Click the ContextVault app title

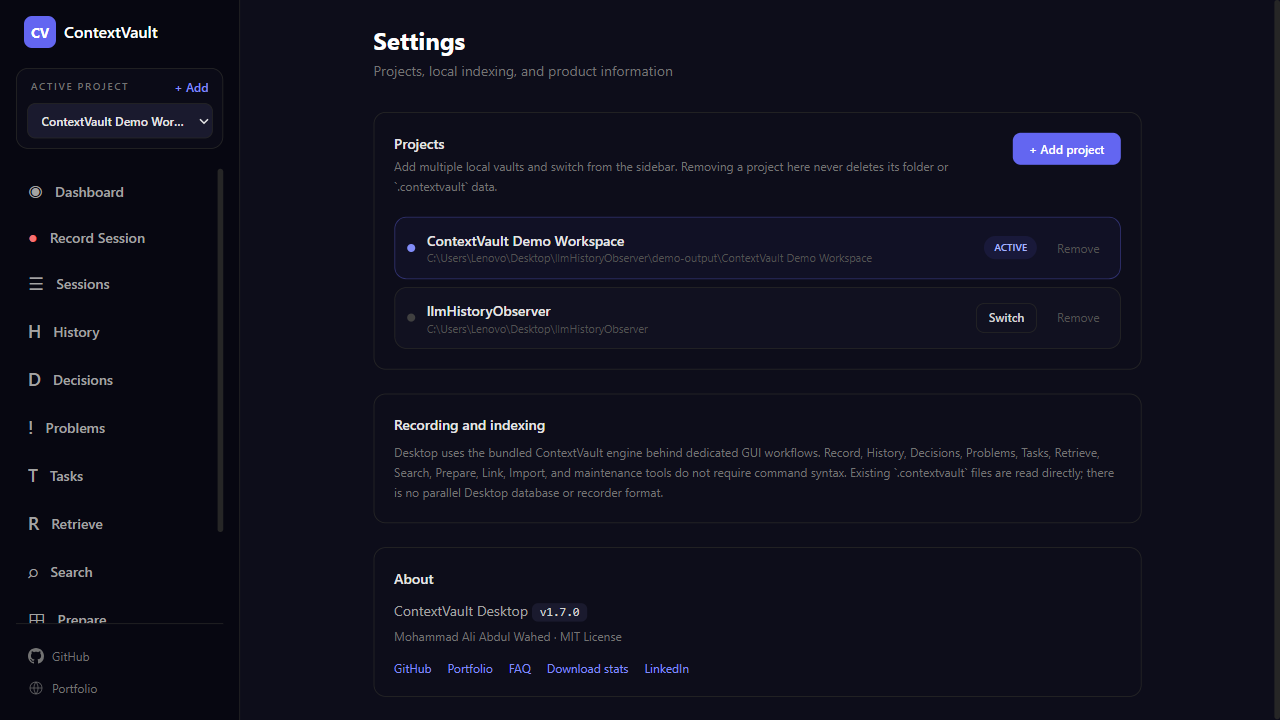[111, 32]
